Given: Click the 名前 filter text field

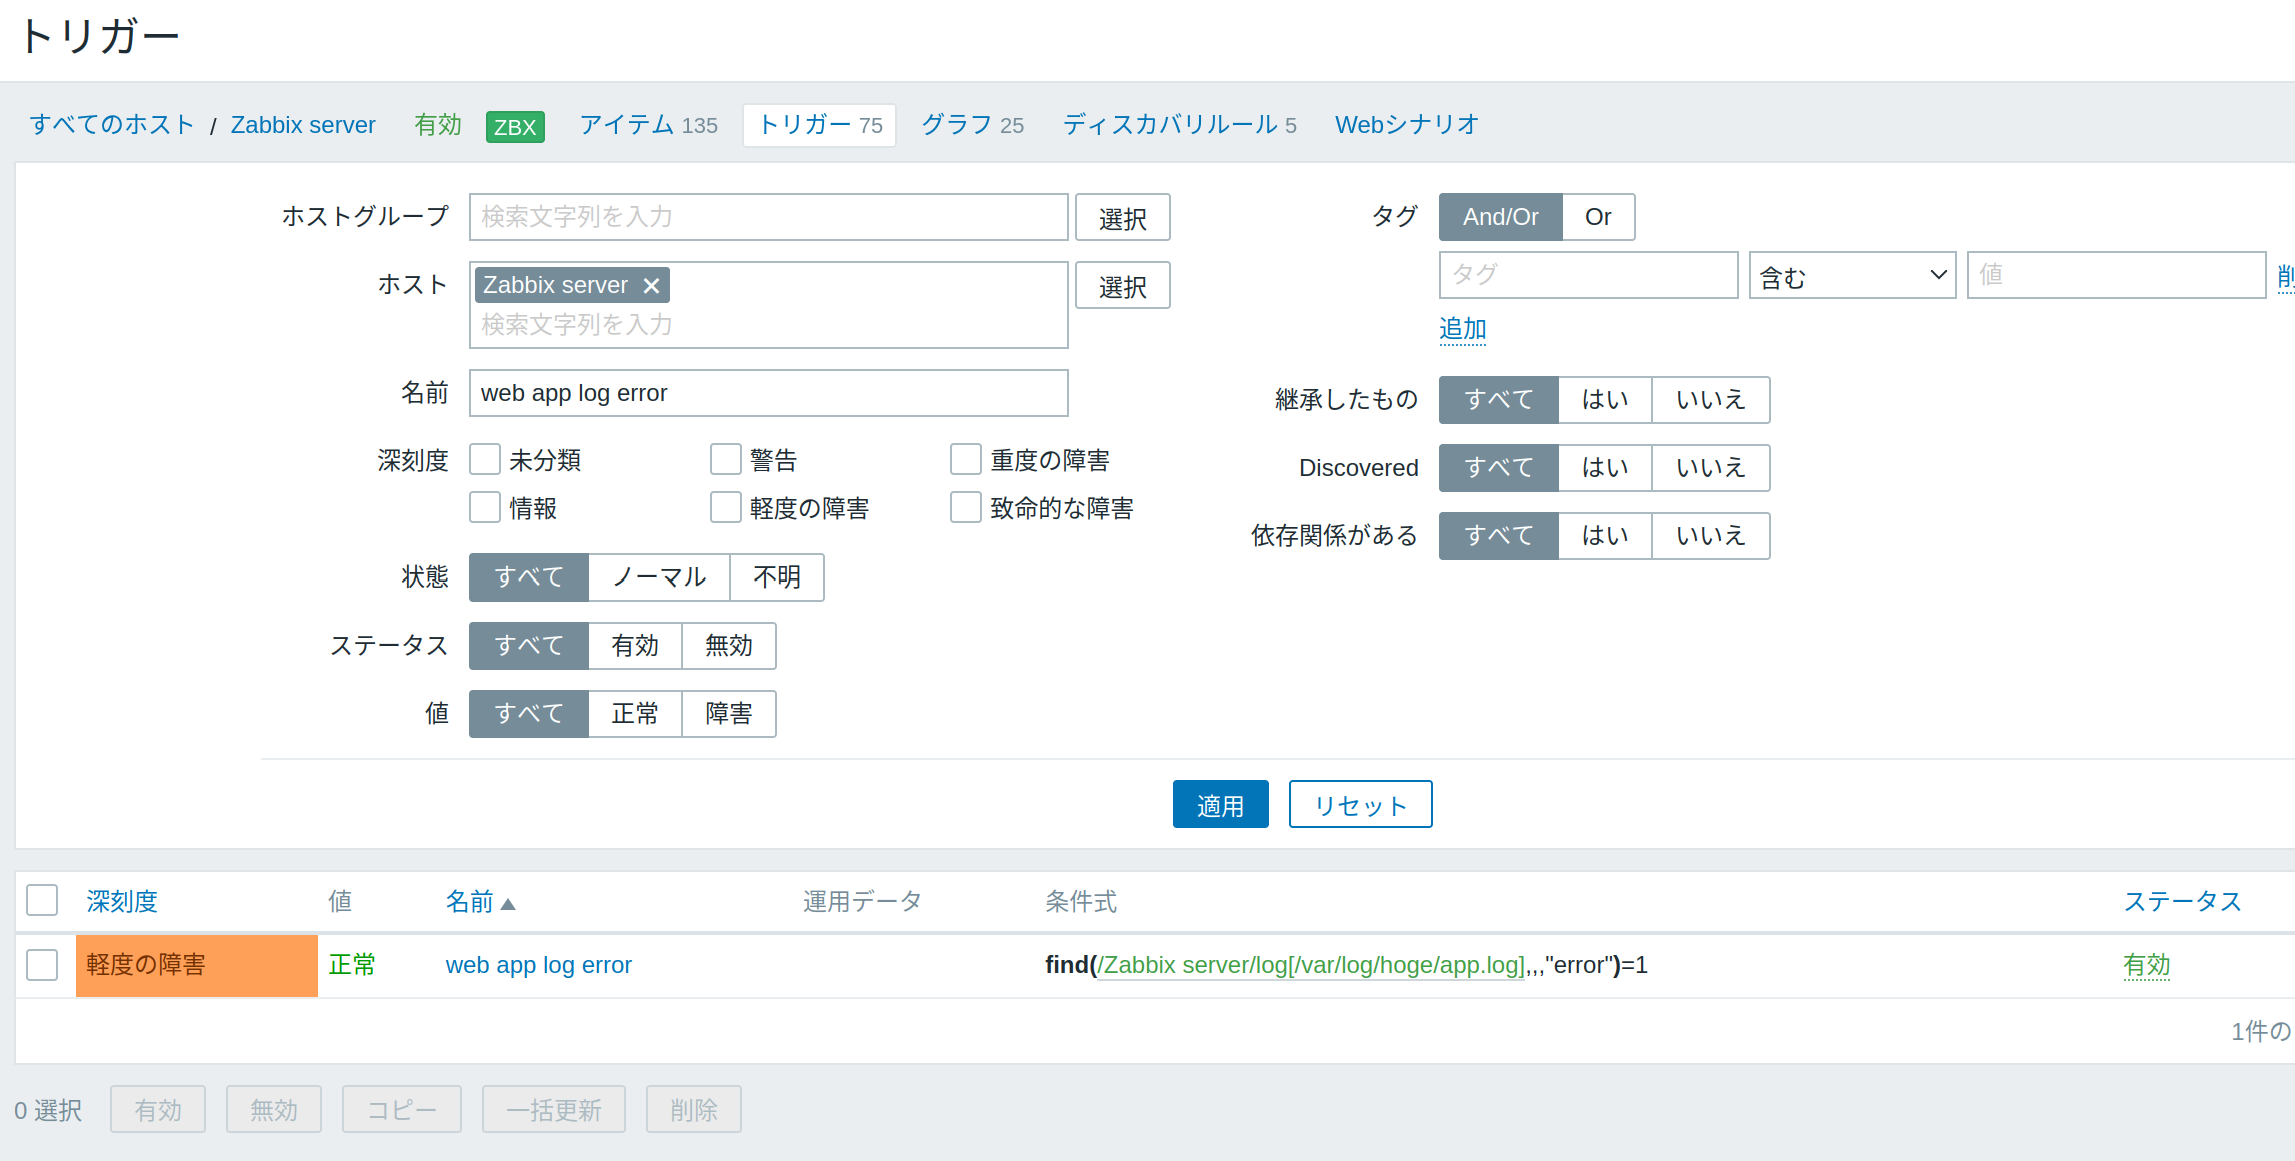Looking at the screenshot, I should point(768,393).
